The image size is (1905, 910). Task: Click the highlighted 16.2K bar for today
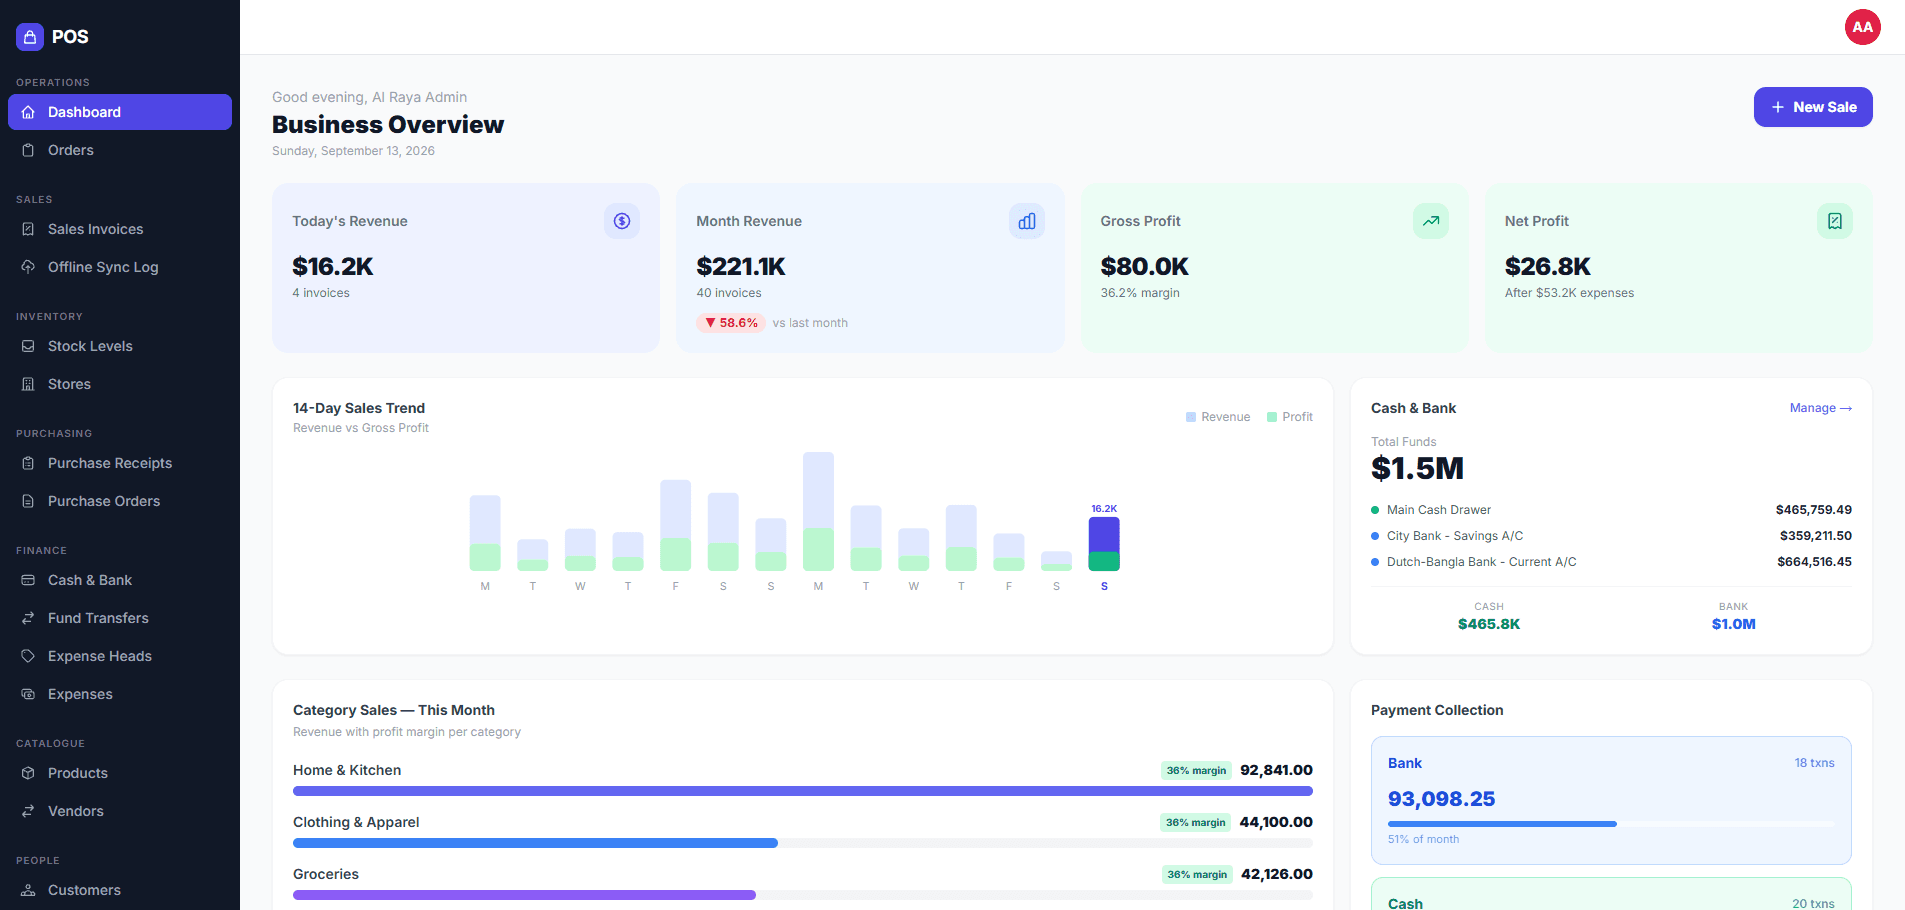point(1104,544)
